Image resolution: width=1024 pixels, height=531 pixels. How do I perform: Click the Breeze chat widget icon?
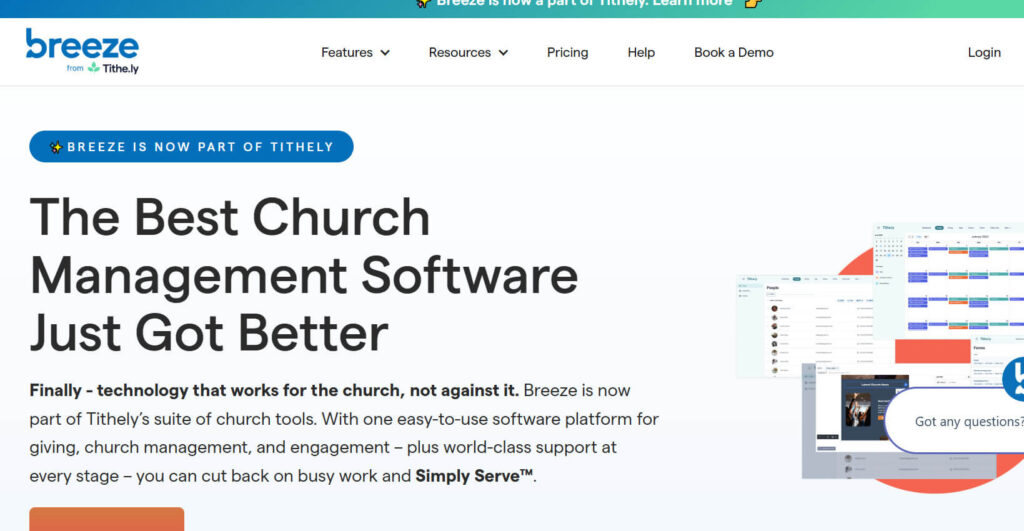[1014, 378]
